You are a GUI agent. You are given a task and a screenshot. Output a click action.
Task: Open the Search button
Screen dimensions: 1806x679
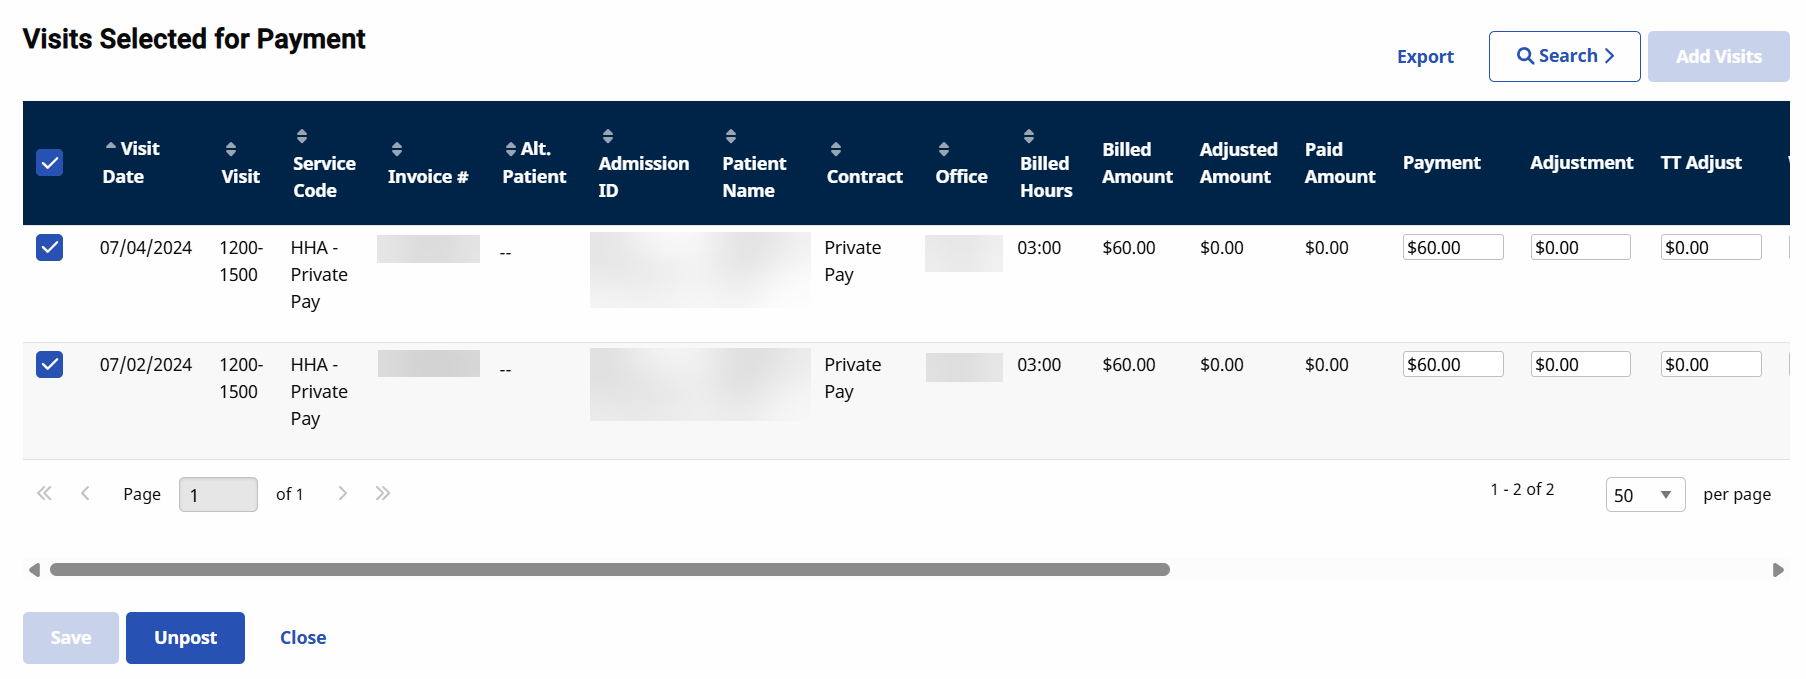tap(1564, 56)
